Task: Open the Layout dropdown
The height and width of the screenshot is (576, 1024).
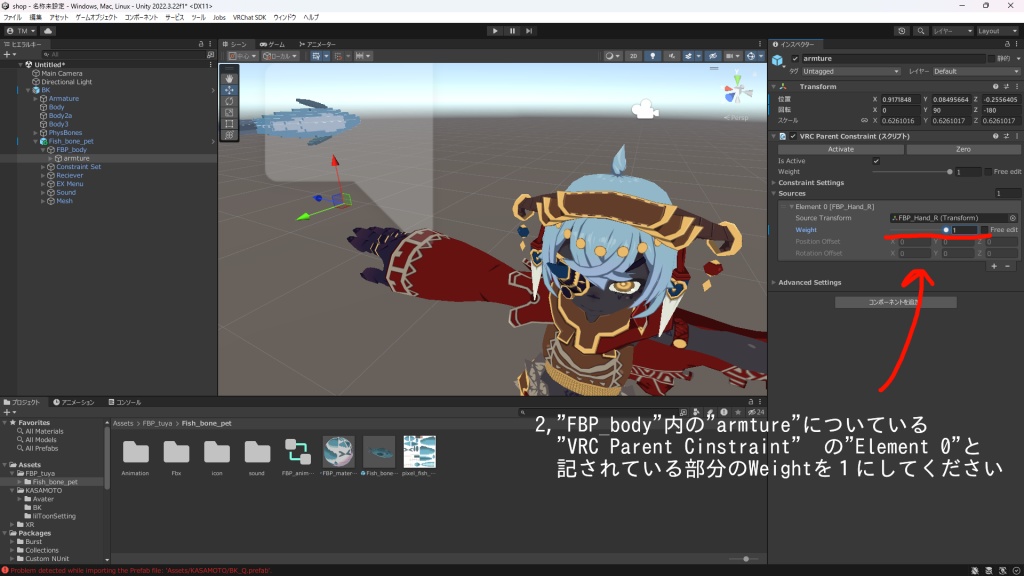Action: click(997, 31)
